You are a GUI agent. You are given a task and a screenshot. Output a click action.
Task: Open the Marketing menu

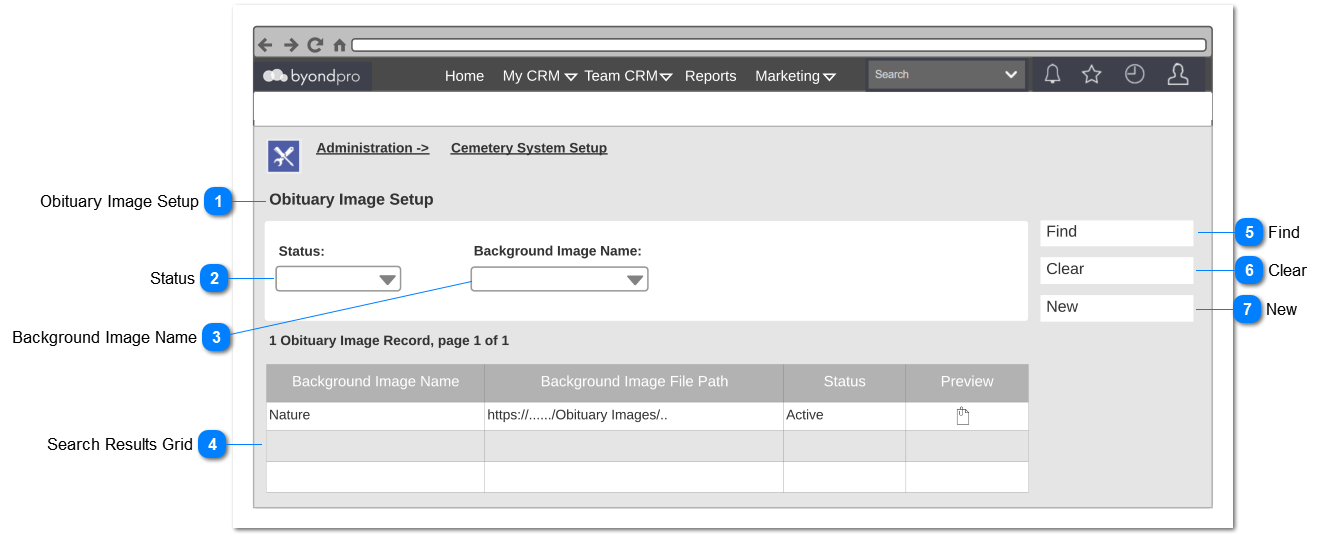point(795,76)
